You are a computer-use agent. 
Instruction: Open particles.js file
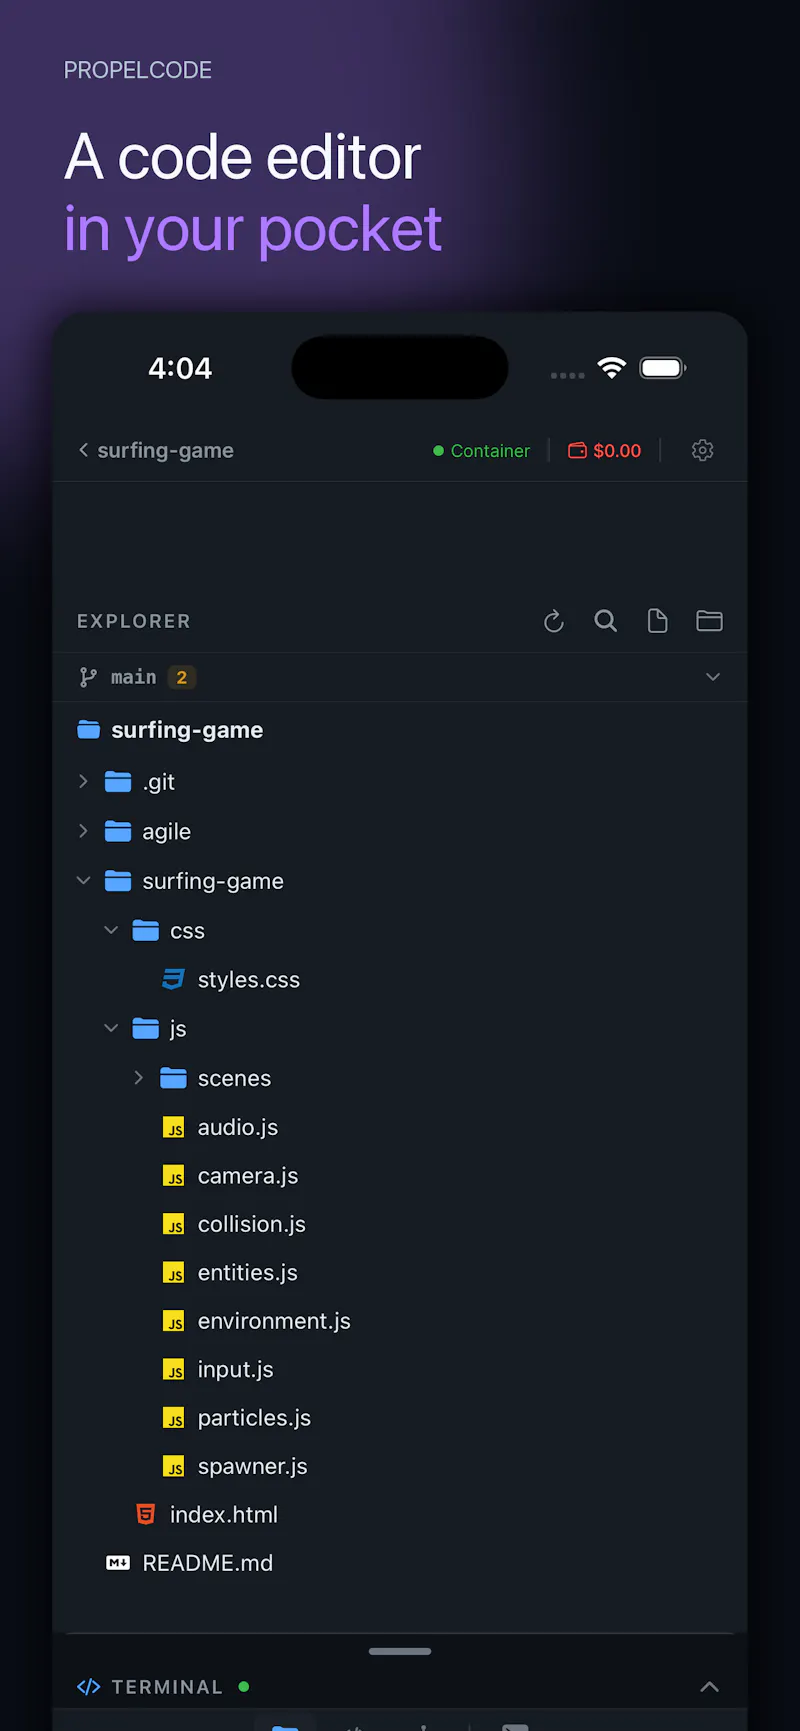pos(254,1418)
